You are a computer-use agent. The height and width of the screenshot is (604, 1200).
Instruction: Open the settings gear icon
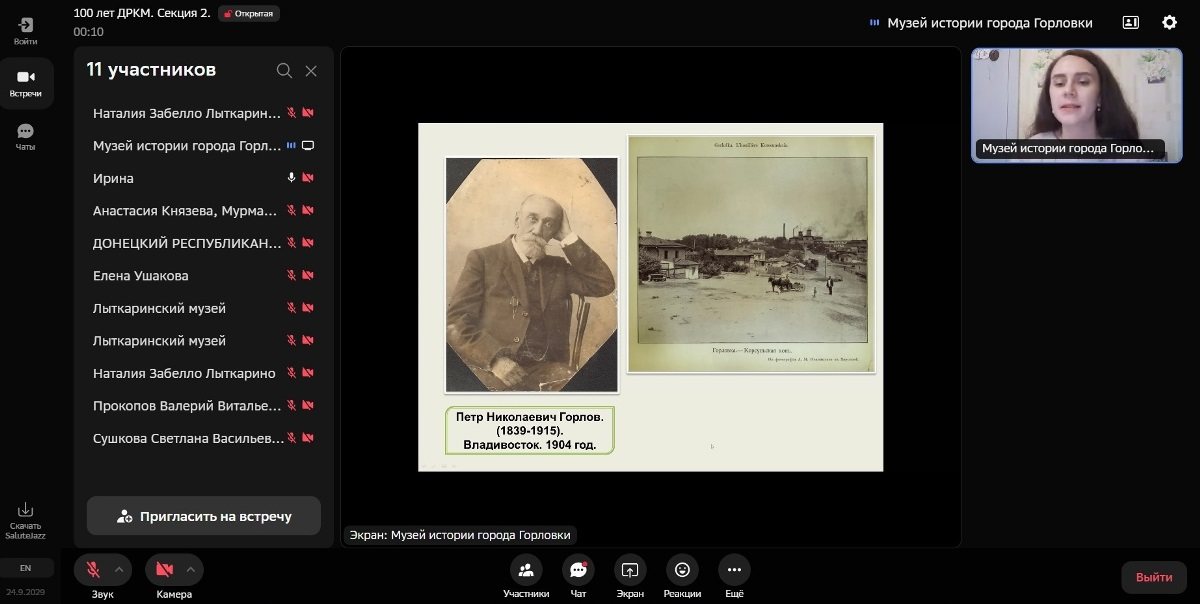(1169, 22)
